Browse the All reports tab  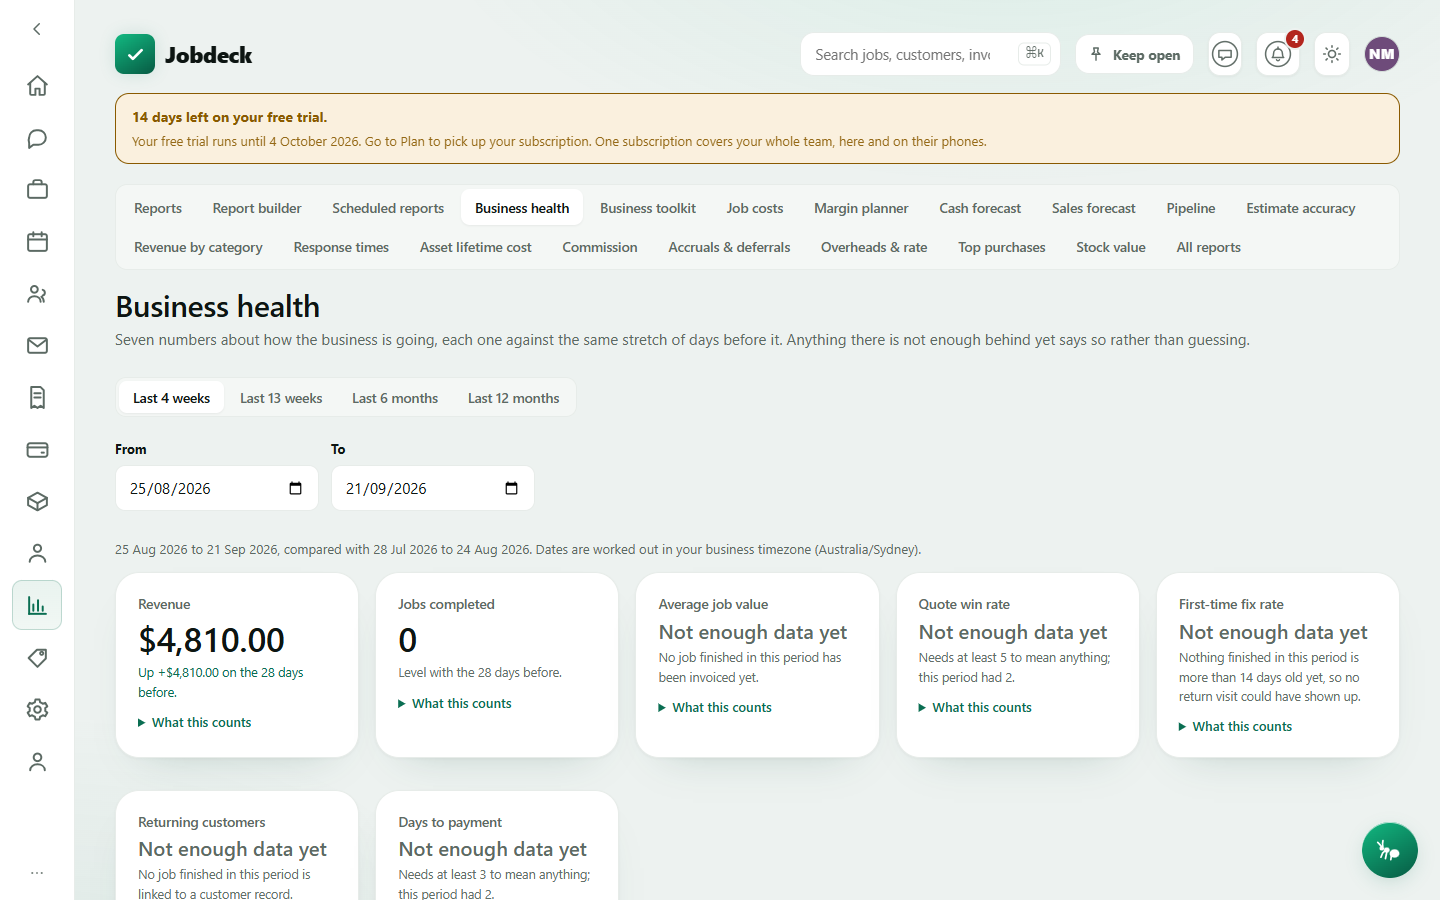(x=1209, y=247)
